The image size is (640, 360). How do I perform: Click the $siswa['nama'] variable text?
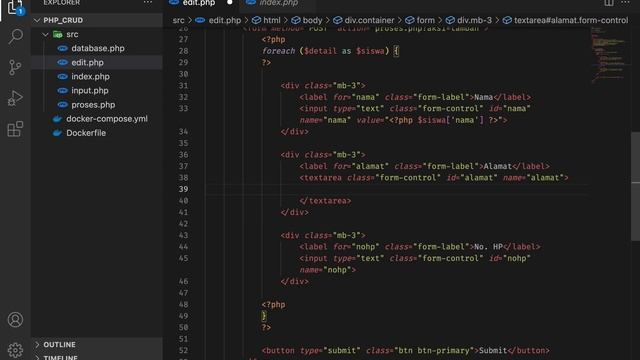451,120
